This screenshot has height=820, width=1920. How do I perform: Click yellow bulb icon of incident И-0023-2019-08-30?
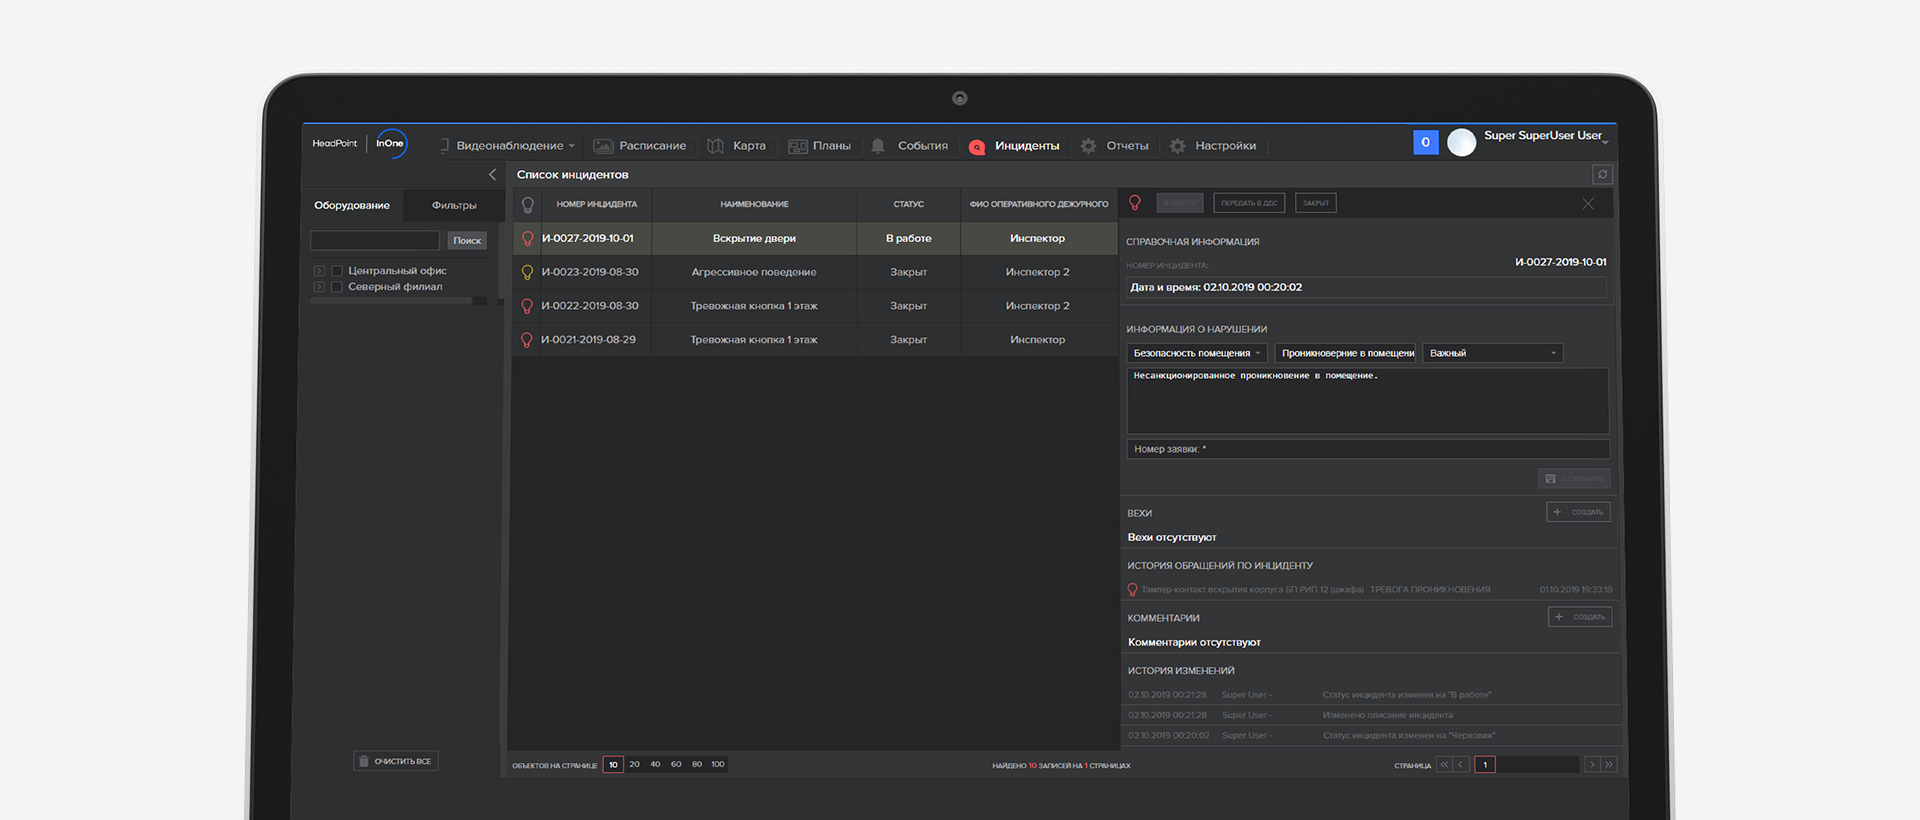click(528, 272)
